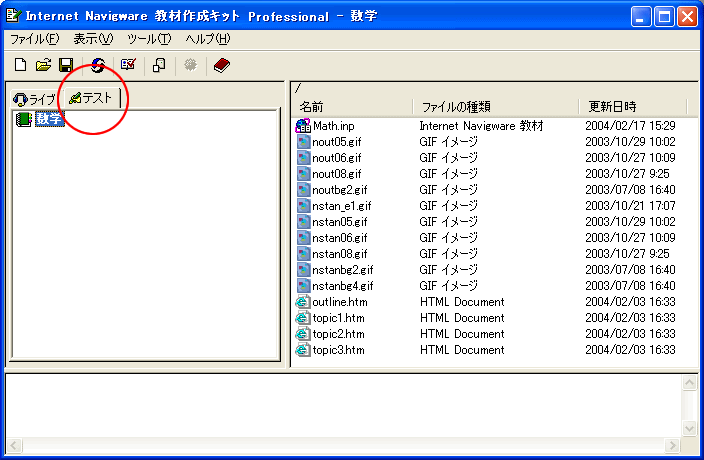704x460 pixels.
Task: Click inside the bottom output text area
Action: [x=343, y=405]
